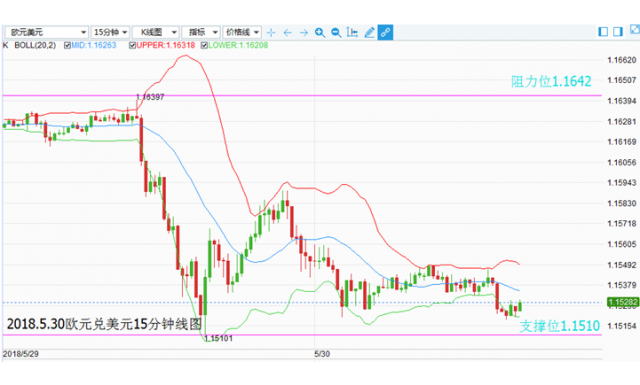Viewport: 640px width, 385px height.
Task: Zoom out of the chart
Action: (x=336, y=33)
